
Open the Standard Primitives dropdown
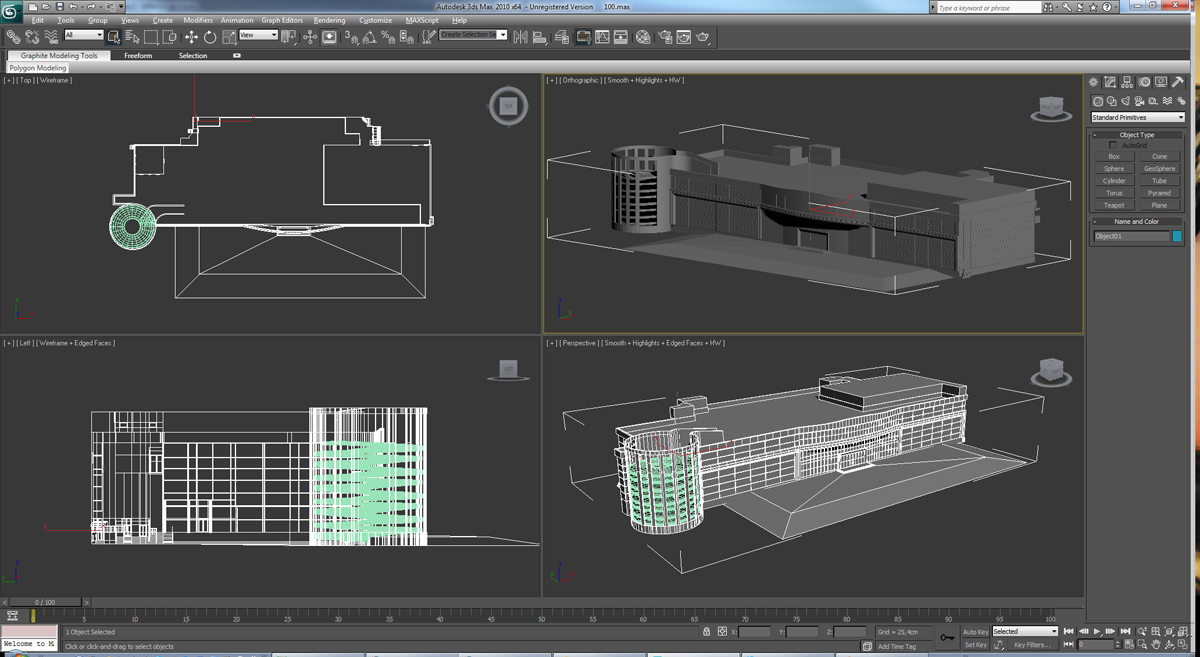[1137, 118]
